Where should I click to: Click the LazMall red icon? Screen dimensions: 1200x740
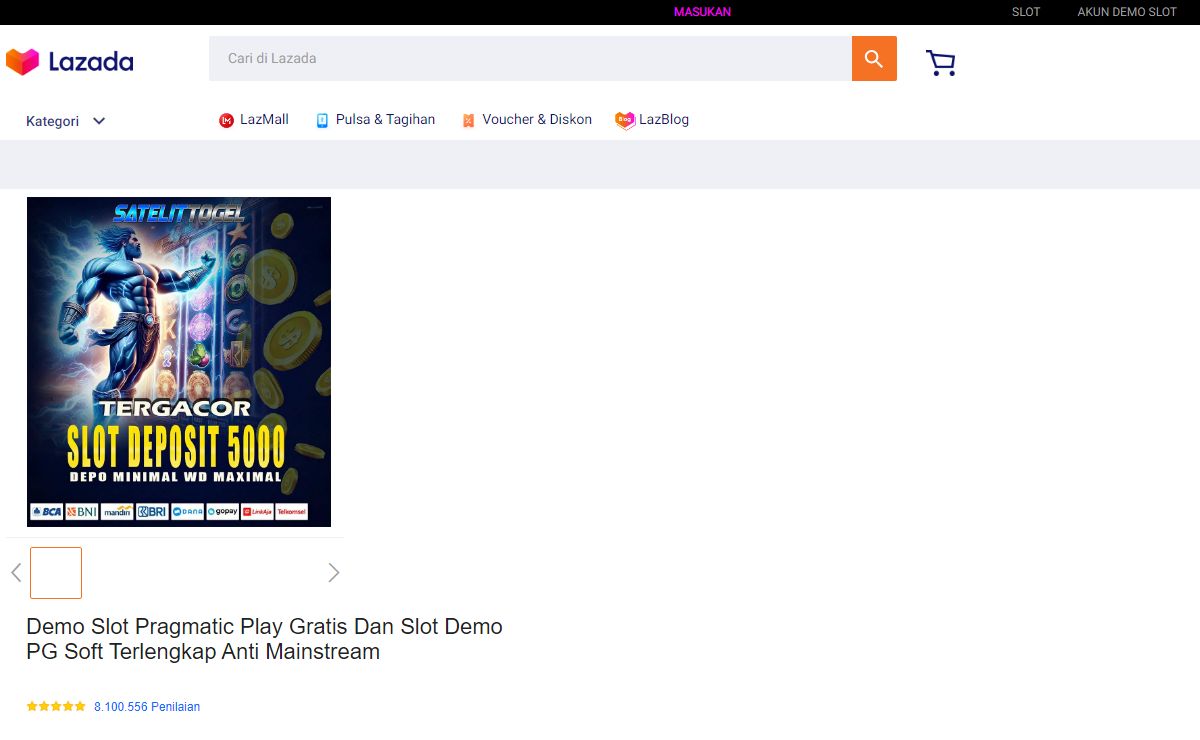(226, 121)
